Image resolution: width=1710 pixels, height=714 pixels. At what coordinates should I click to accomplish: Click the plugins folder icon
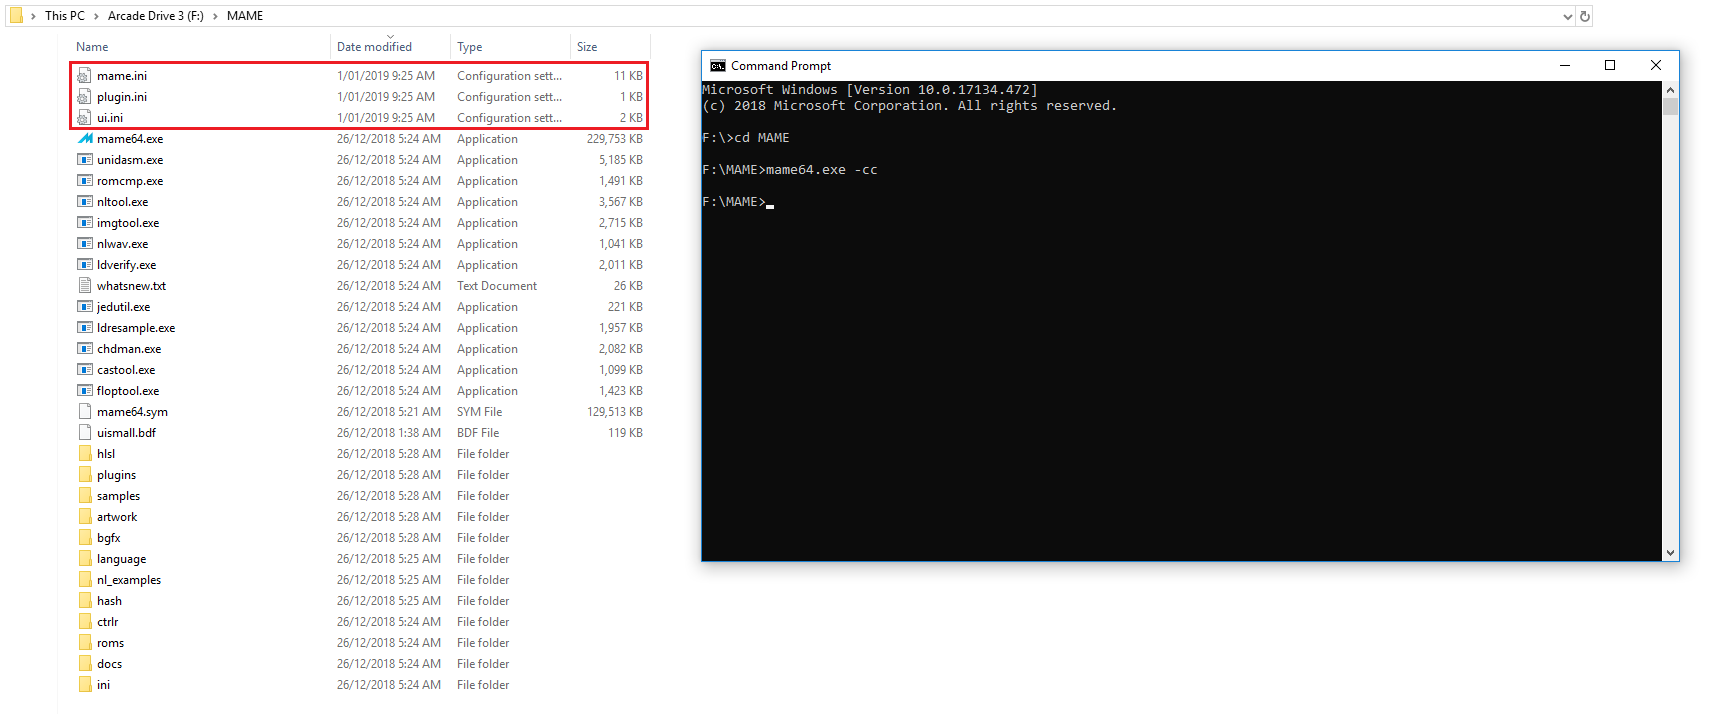point(85,475)
